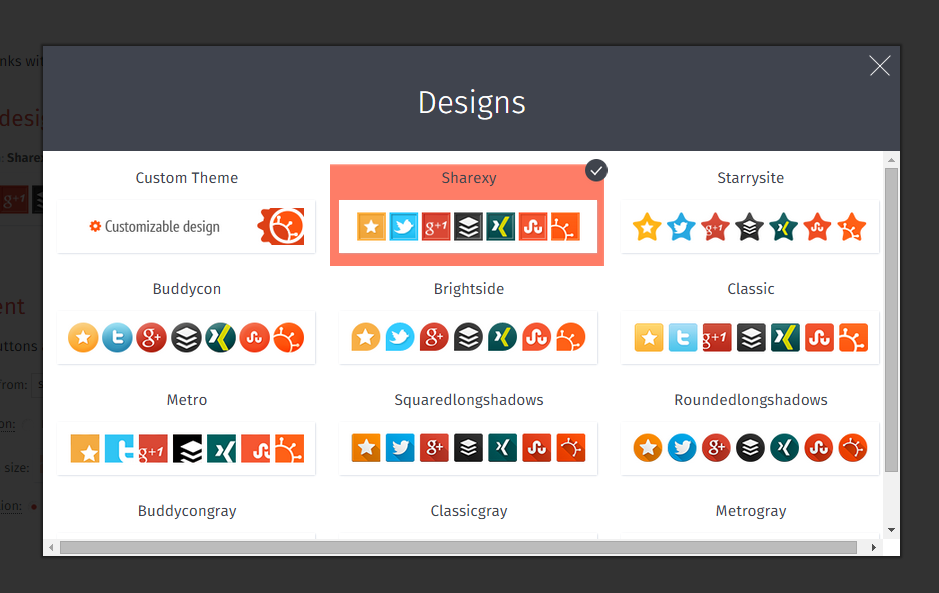Select the Roundedlongshadows design title
939x593 pixels.
tap(751, 400)
